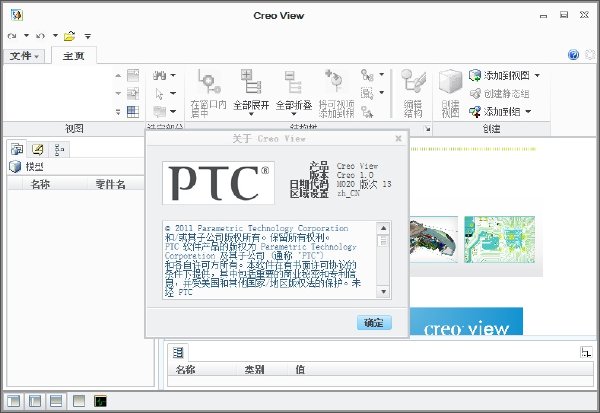The width and height of the screenshot is (600, 413).
Task: Open the 结构树 group dialog launcher
Action: click(x=427, y=129)
